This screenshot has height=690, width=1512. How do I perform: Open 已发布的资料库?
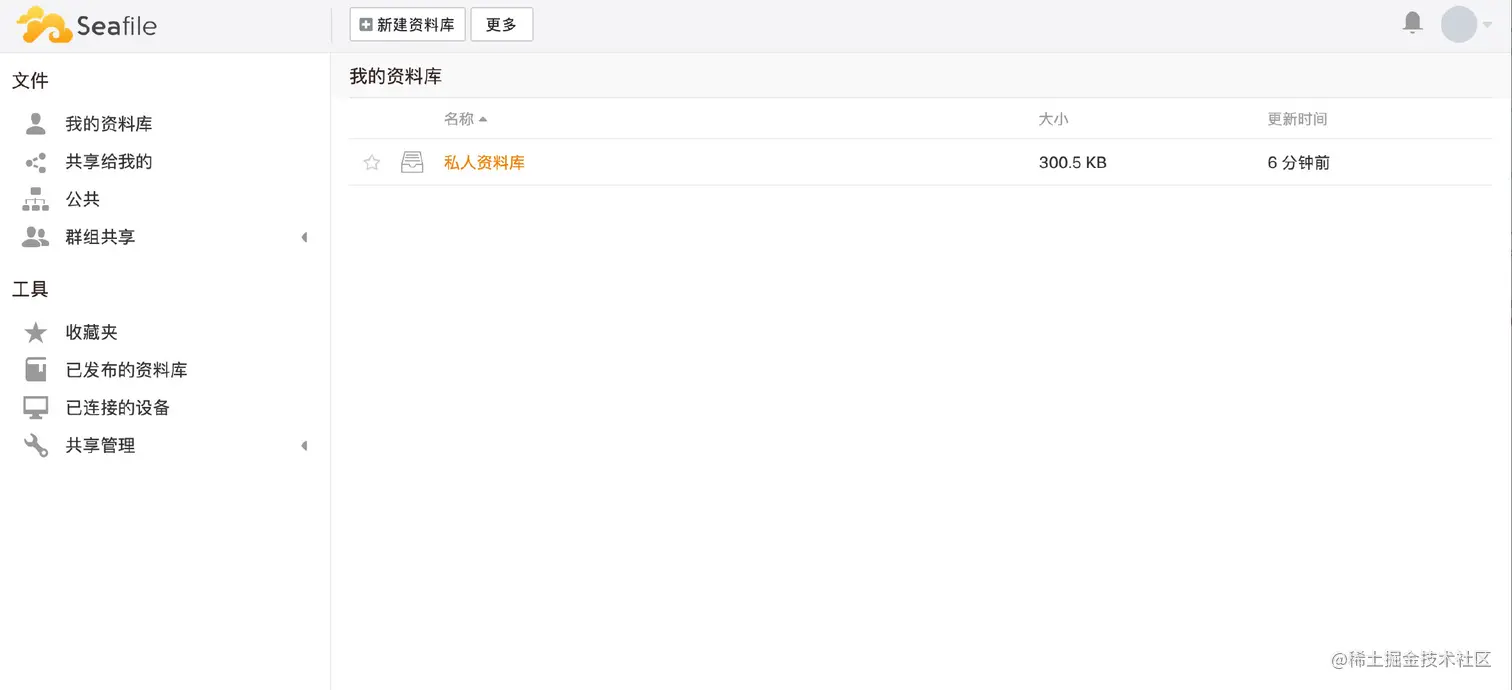coord(126,370)
